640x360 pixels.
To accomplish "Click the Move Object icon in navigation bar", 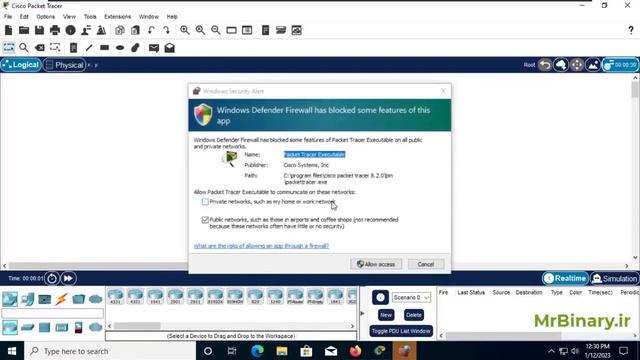I will tap(577, 65).
